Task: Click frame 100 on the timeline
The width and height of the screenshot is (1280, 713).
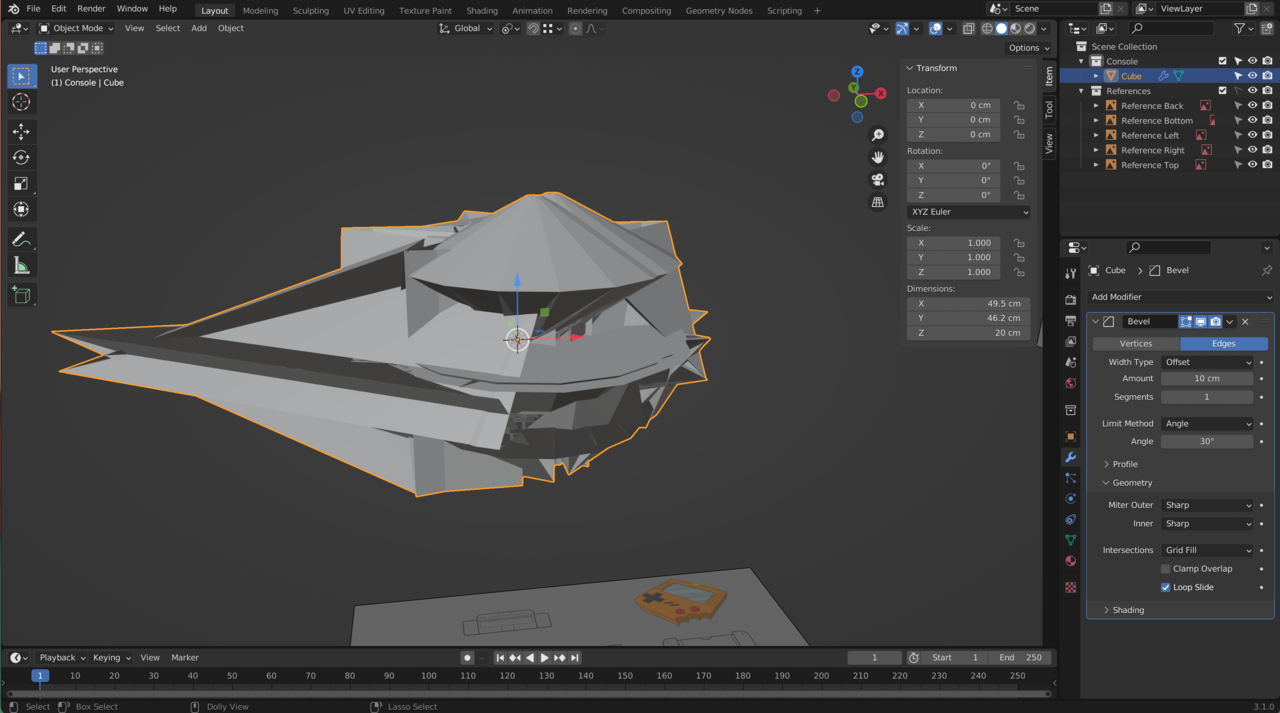Action: pos(428,676)
